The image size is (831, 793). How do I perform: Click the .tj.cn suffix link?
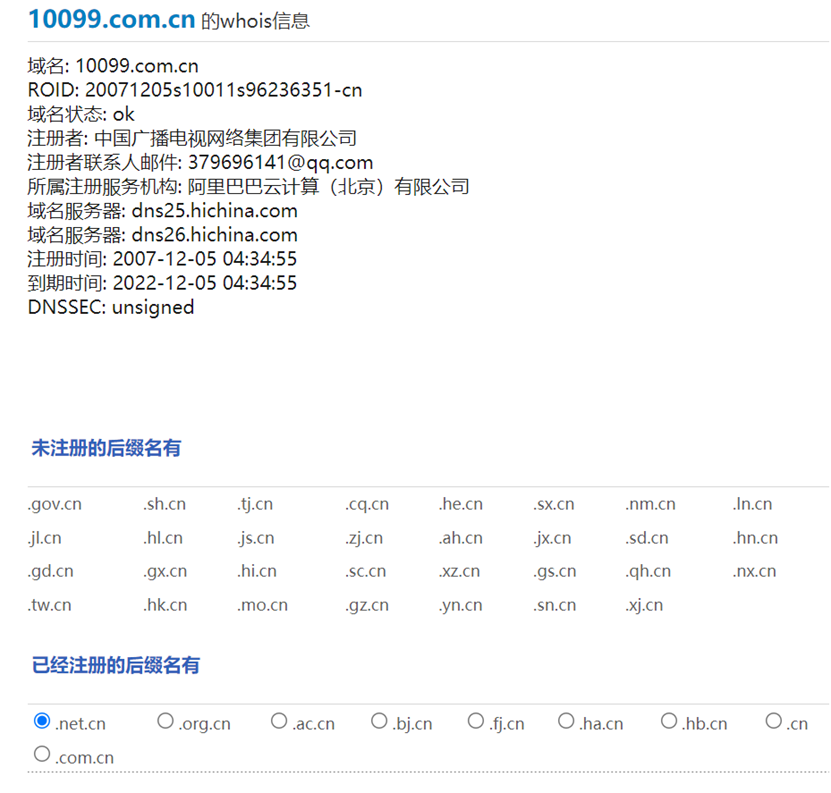coord(255,504)
